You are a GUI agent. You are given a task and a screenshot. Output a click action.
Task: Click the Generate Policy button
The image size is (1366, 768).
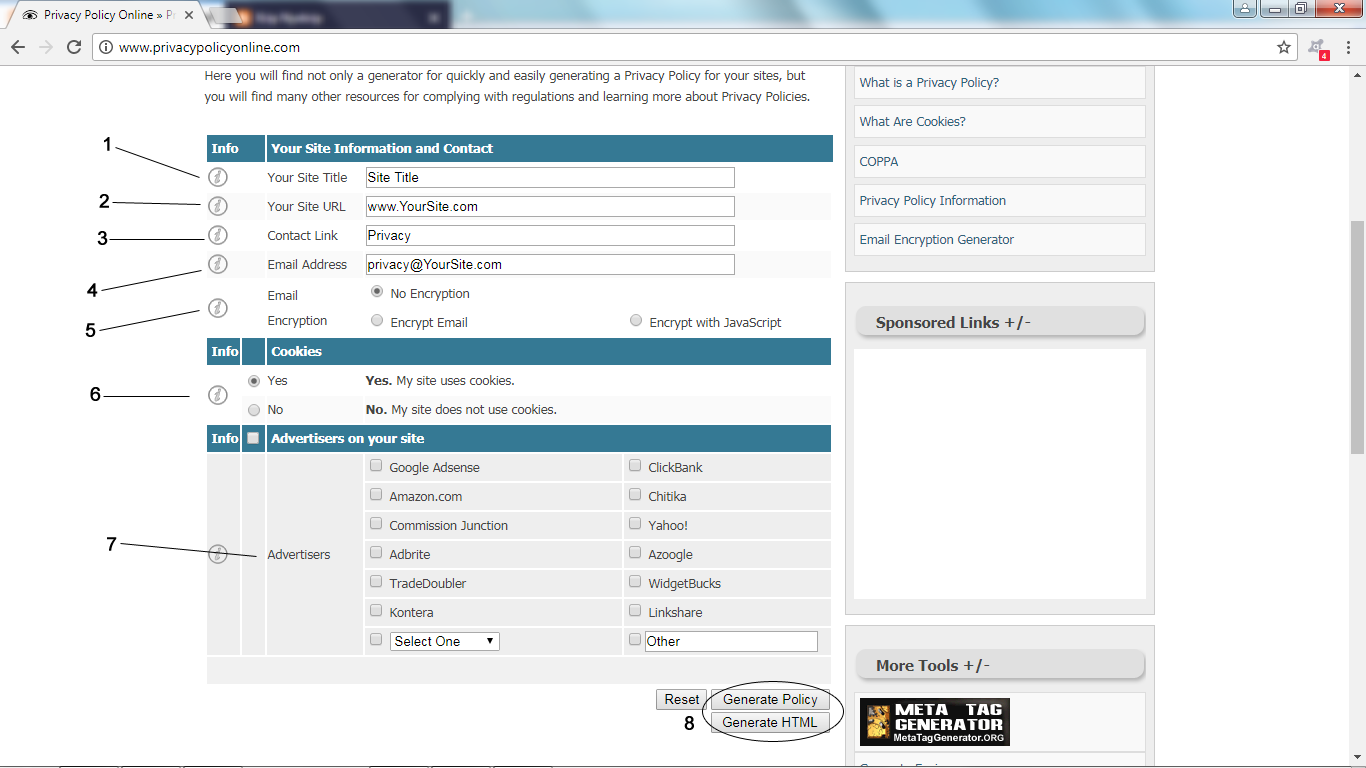click(x=770, y=700)
